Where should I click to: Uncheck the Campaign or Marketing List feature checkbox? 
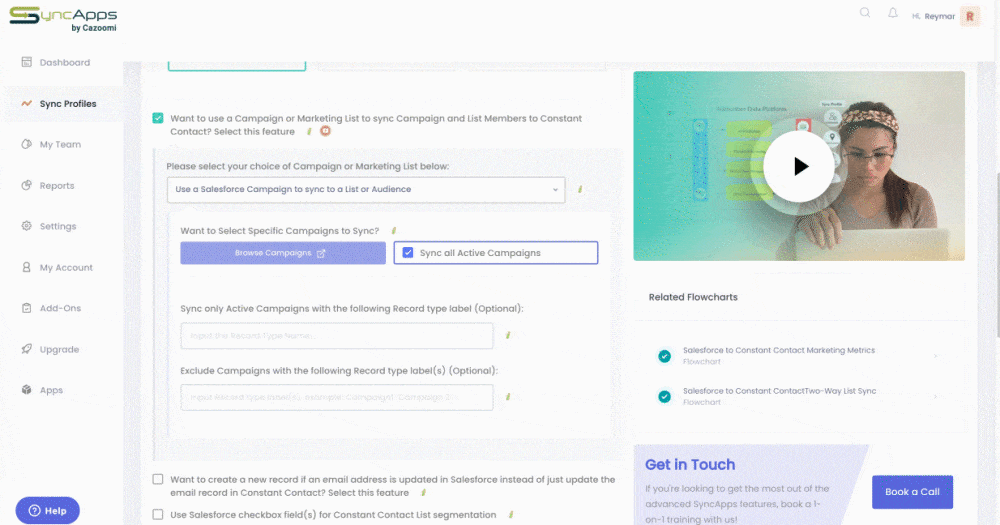pos(158,118)
